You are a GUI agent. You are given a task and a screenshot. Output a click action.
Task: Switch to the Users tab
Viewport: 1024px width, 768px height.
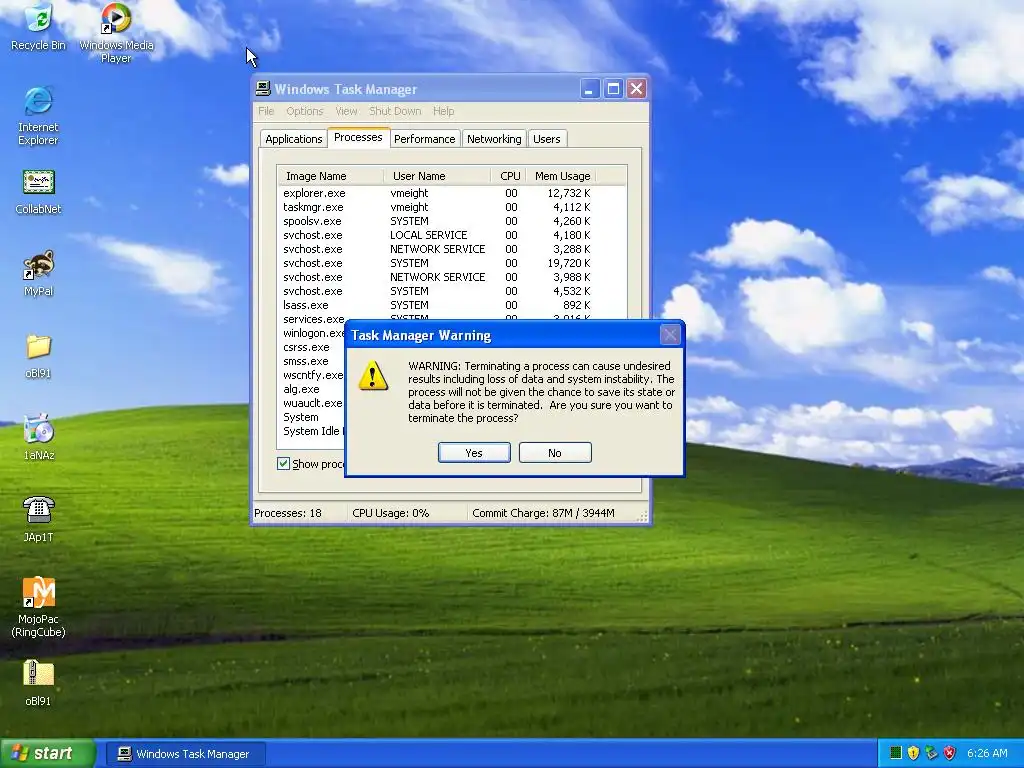(547, 139)
